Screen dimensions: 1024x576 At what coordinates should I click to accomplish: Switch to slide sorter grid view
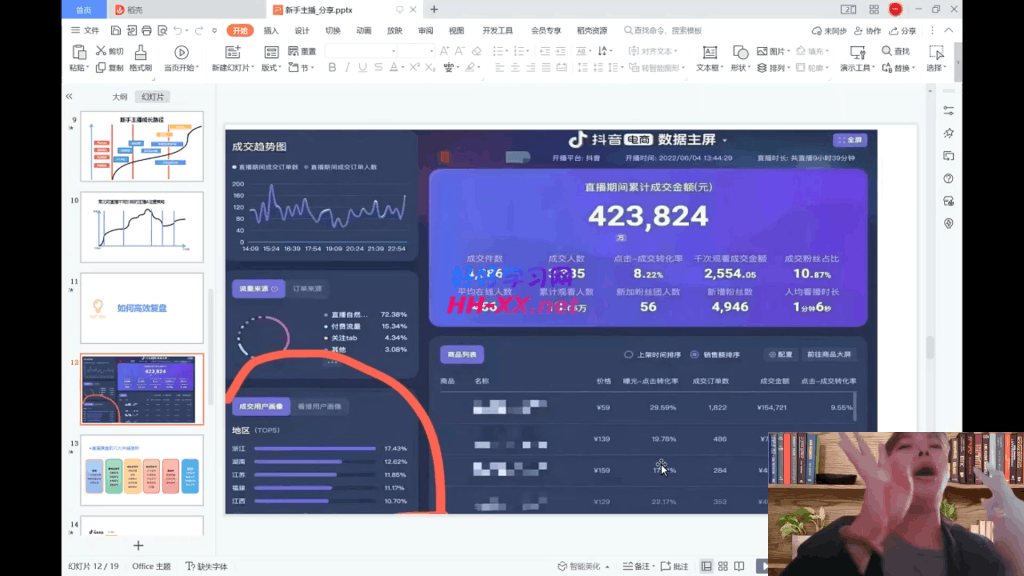tap(723, 566)
